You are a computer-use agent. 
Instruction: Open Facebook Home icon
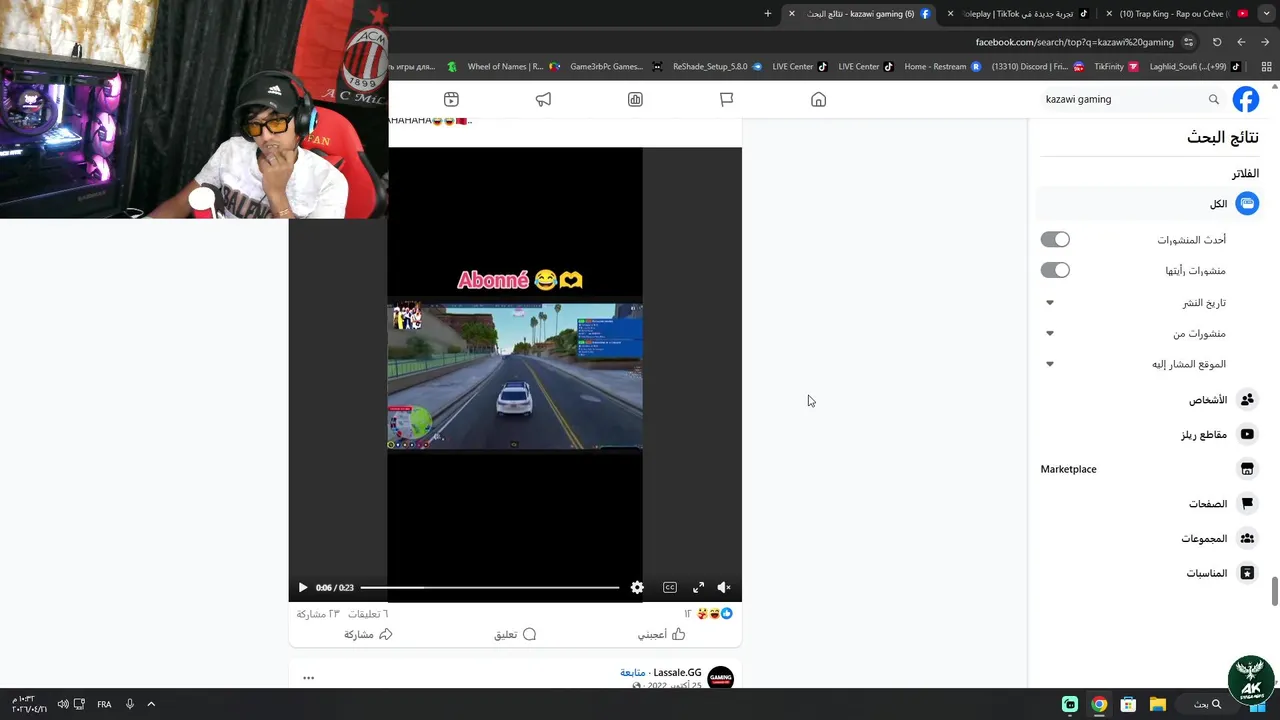coord(818,99)
